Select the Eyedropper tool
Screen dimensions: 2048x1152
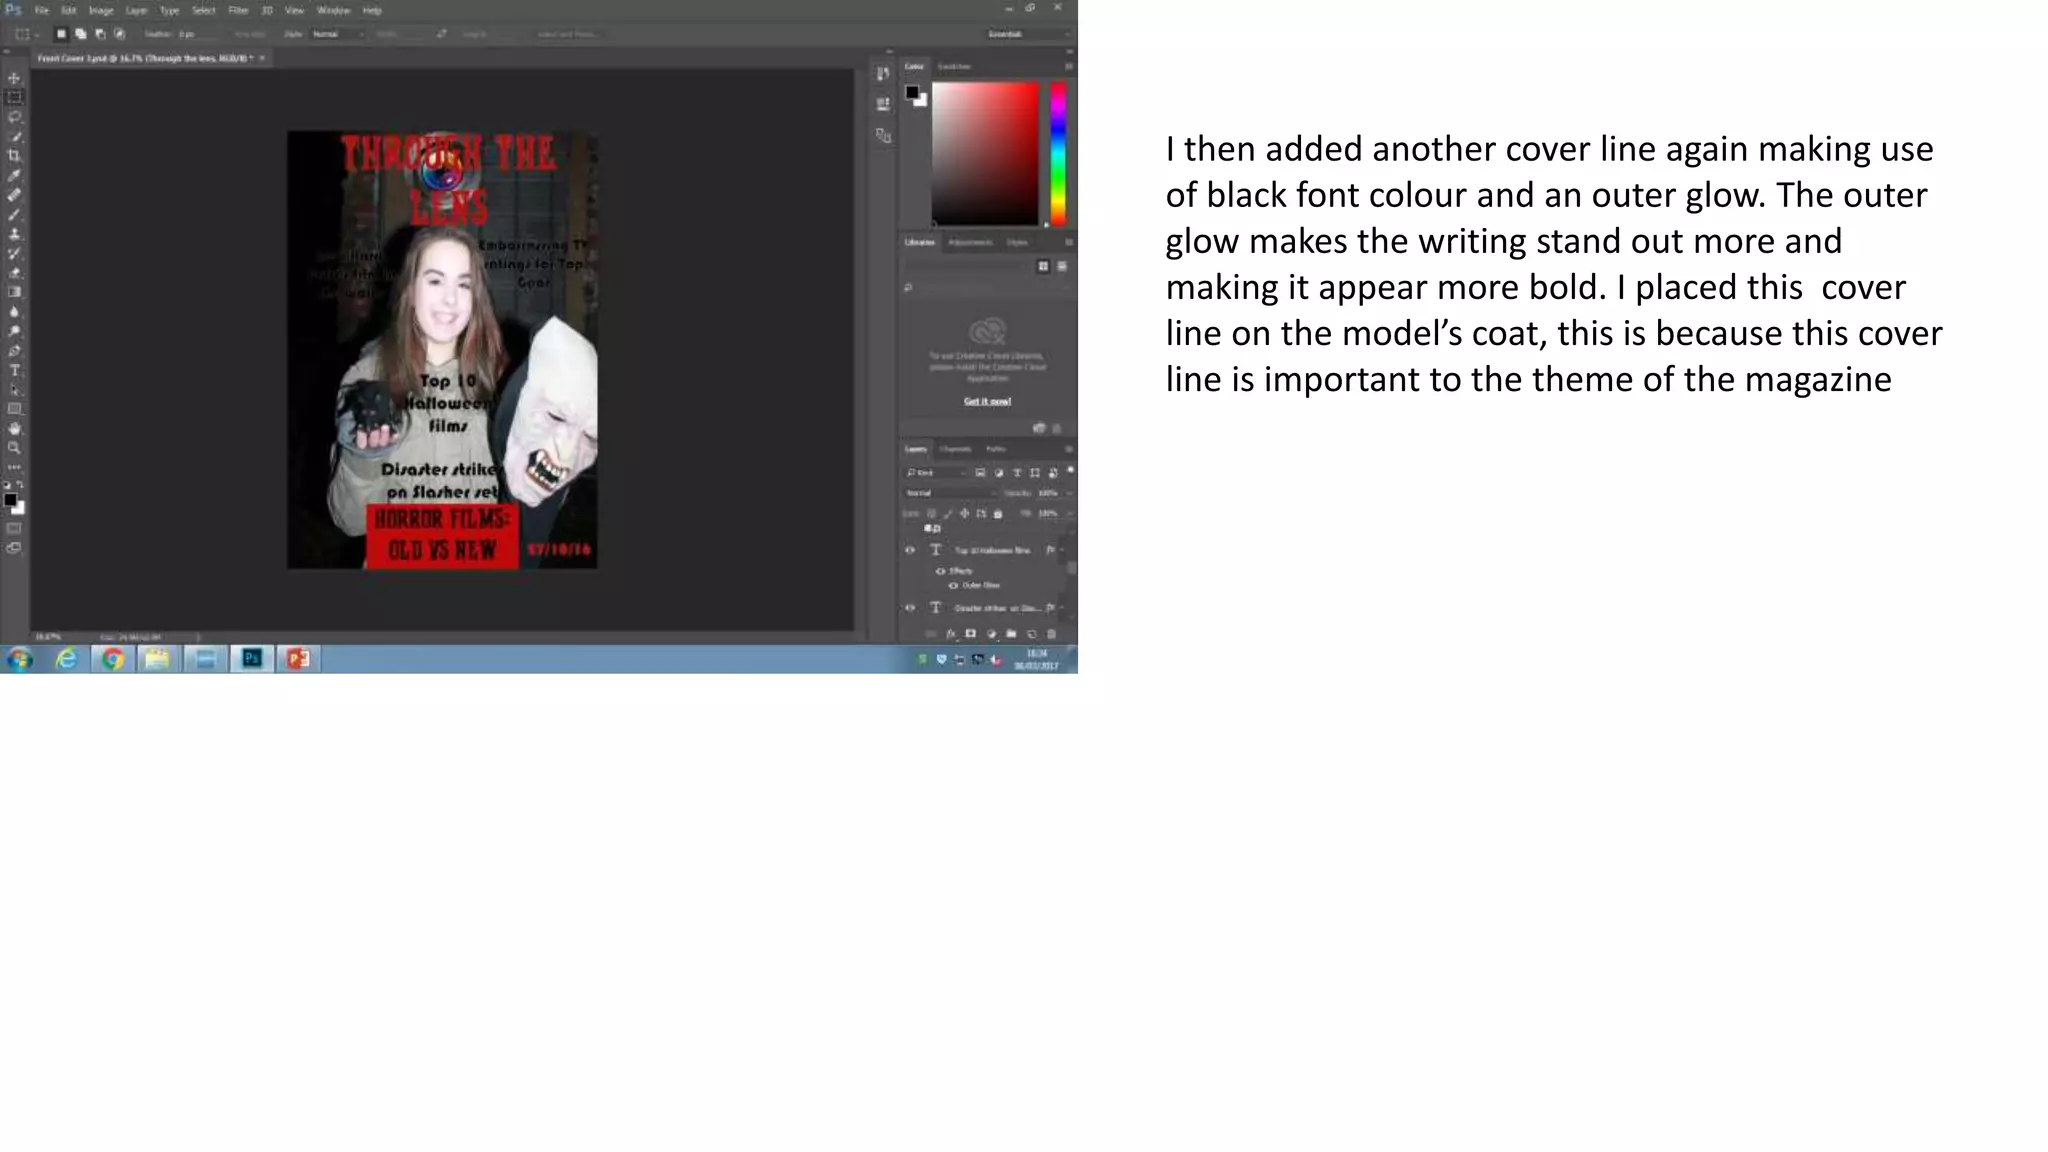[14, 175]
